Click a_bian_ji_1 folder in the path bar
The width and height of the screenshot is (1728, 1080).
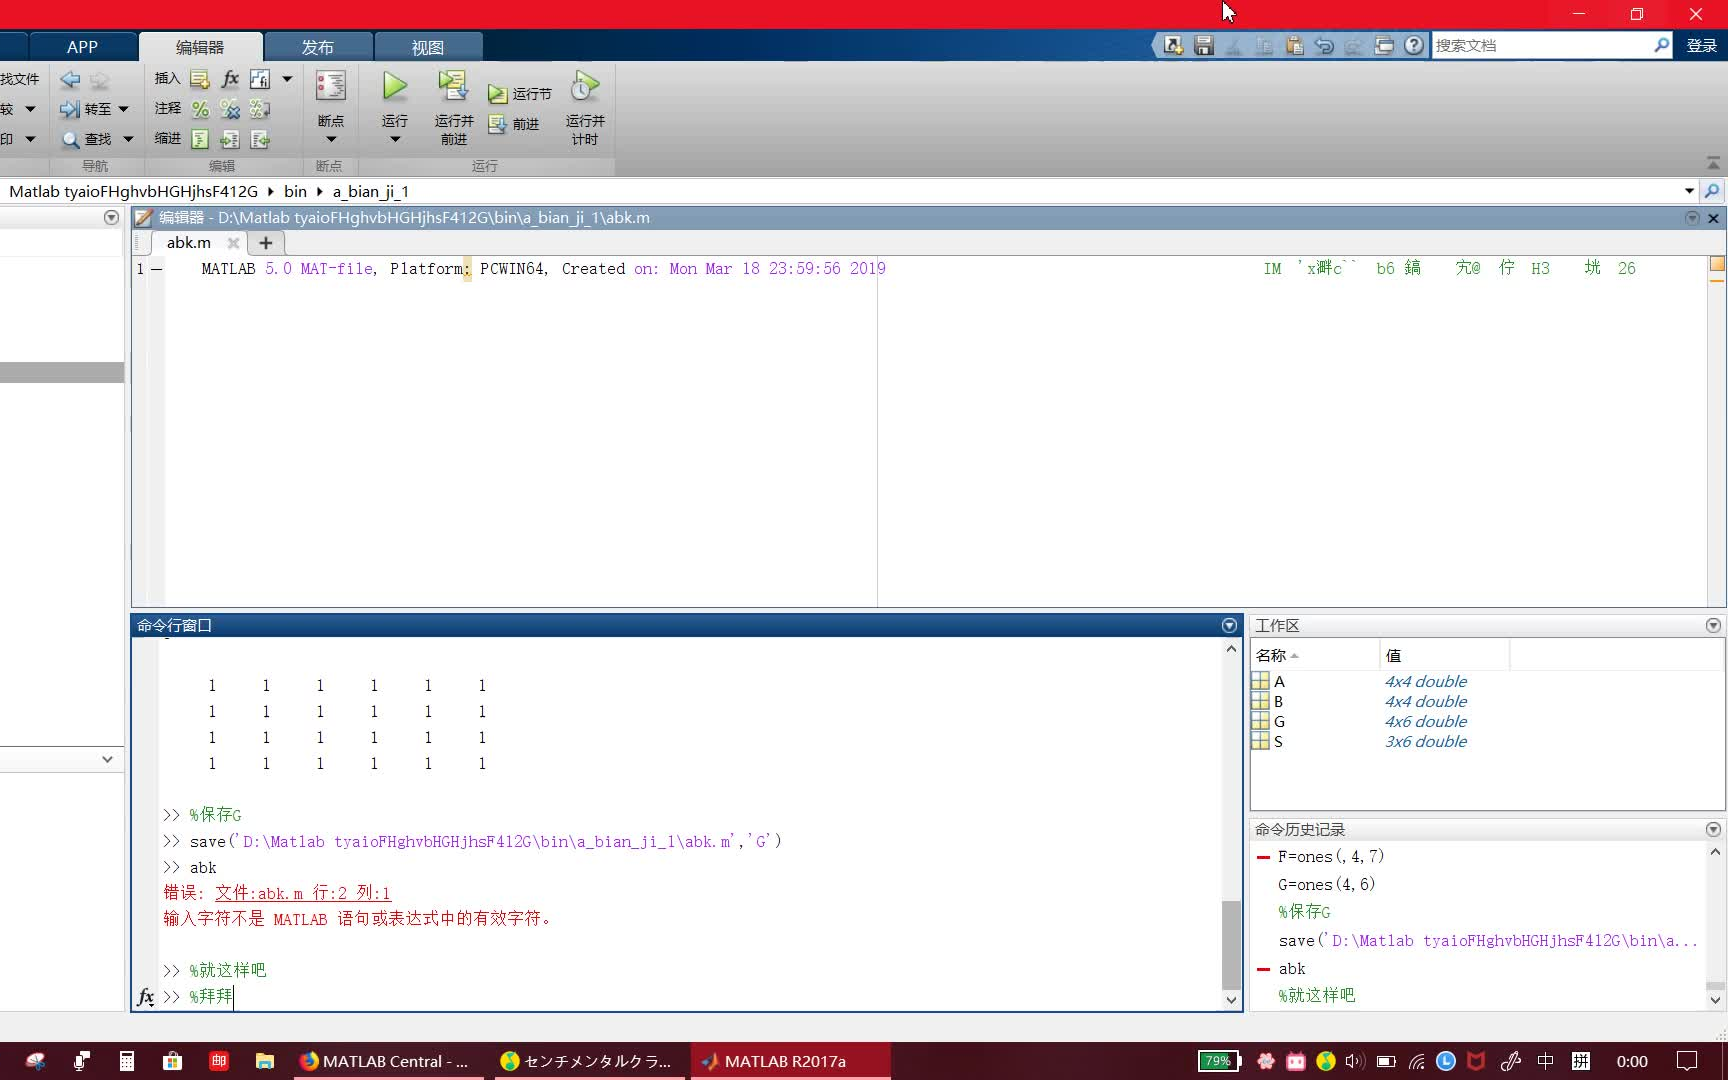pos(371,191)
